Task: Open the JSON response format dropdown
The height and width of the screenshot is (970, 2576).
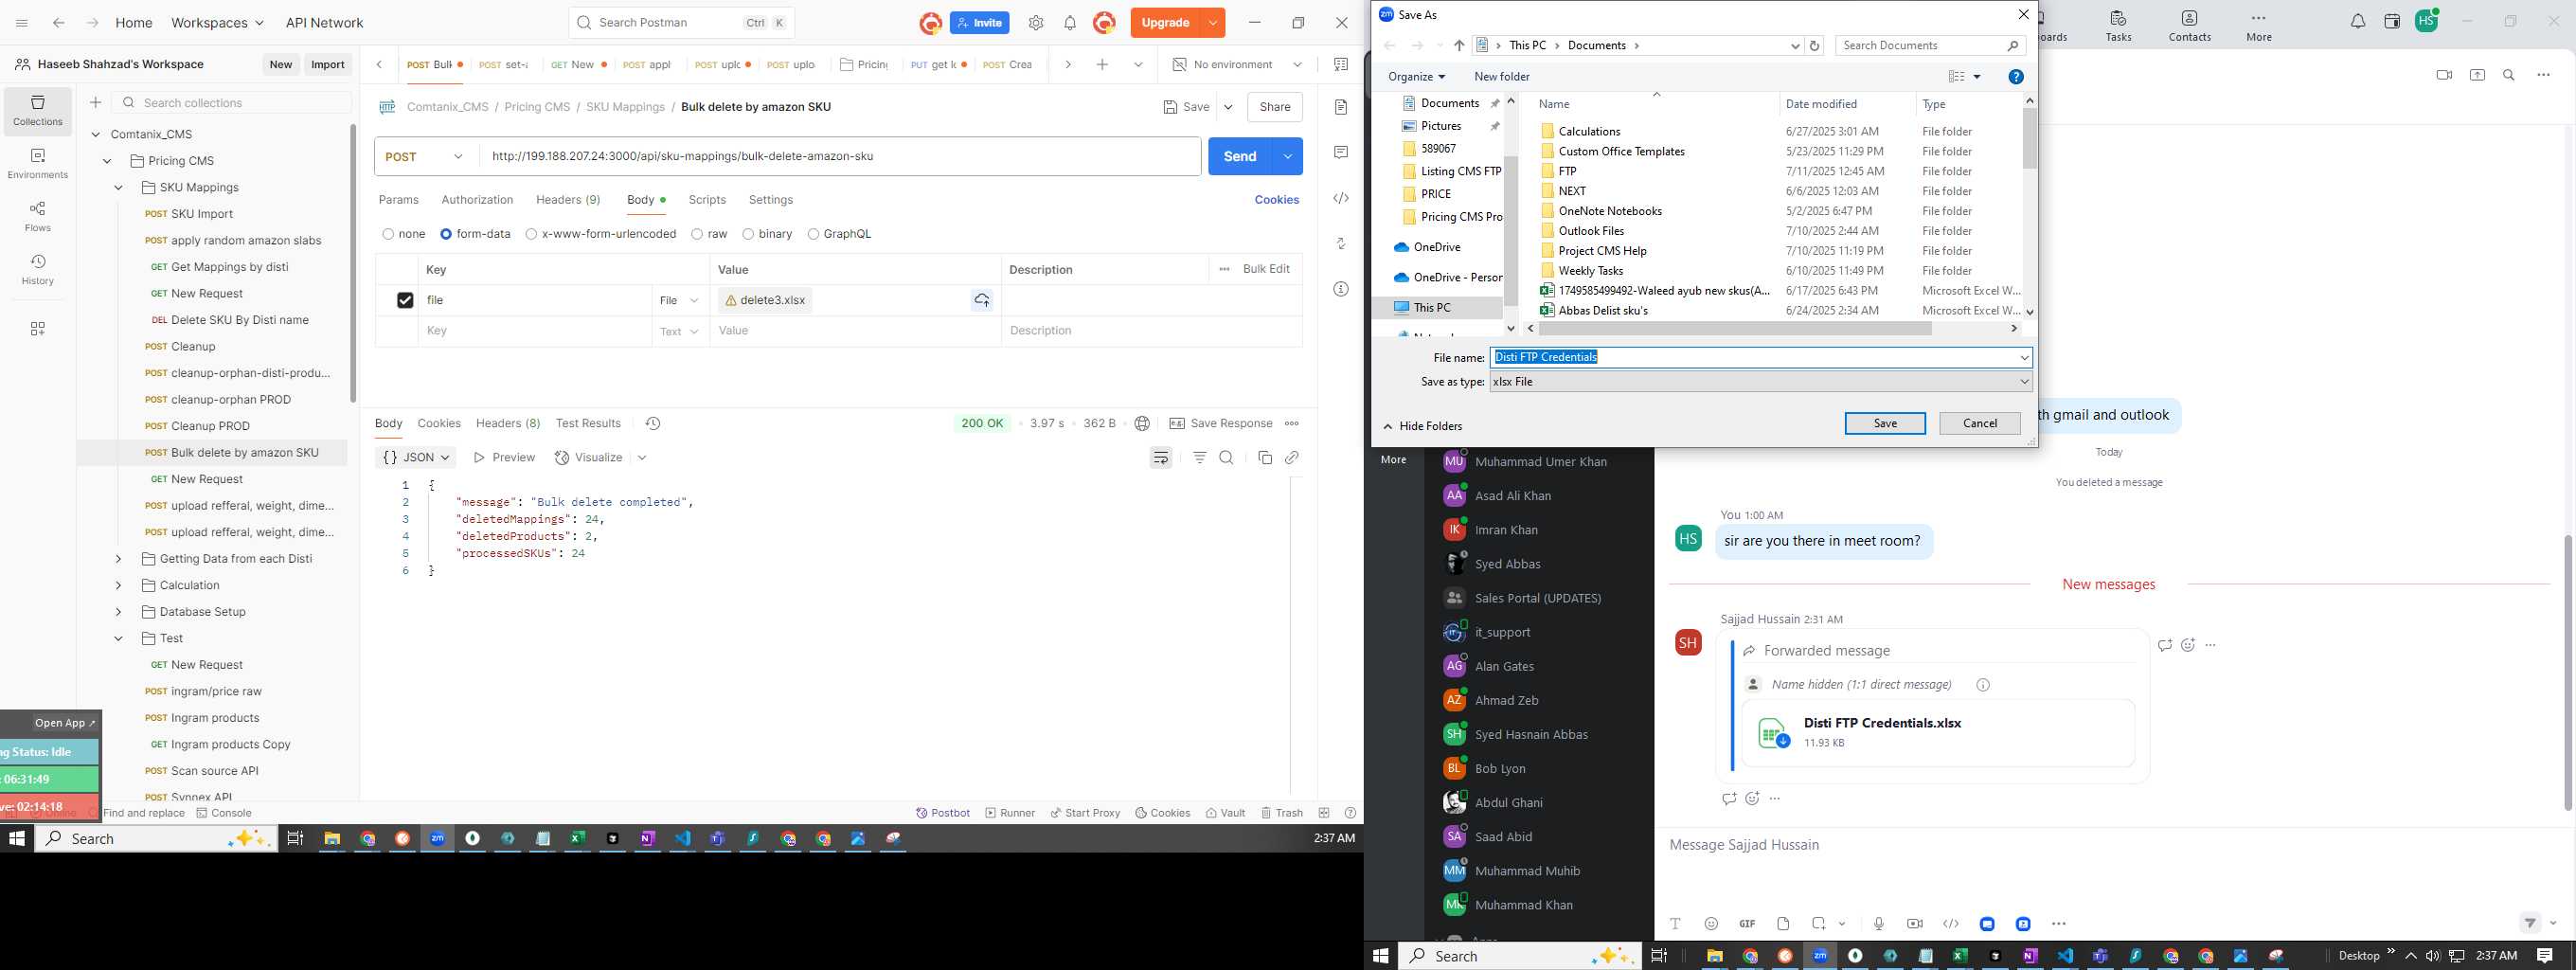Action: coord(416,457)
